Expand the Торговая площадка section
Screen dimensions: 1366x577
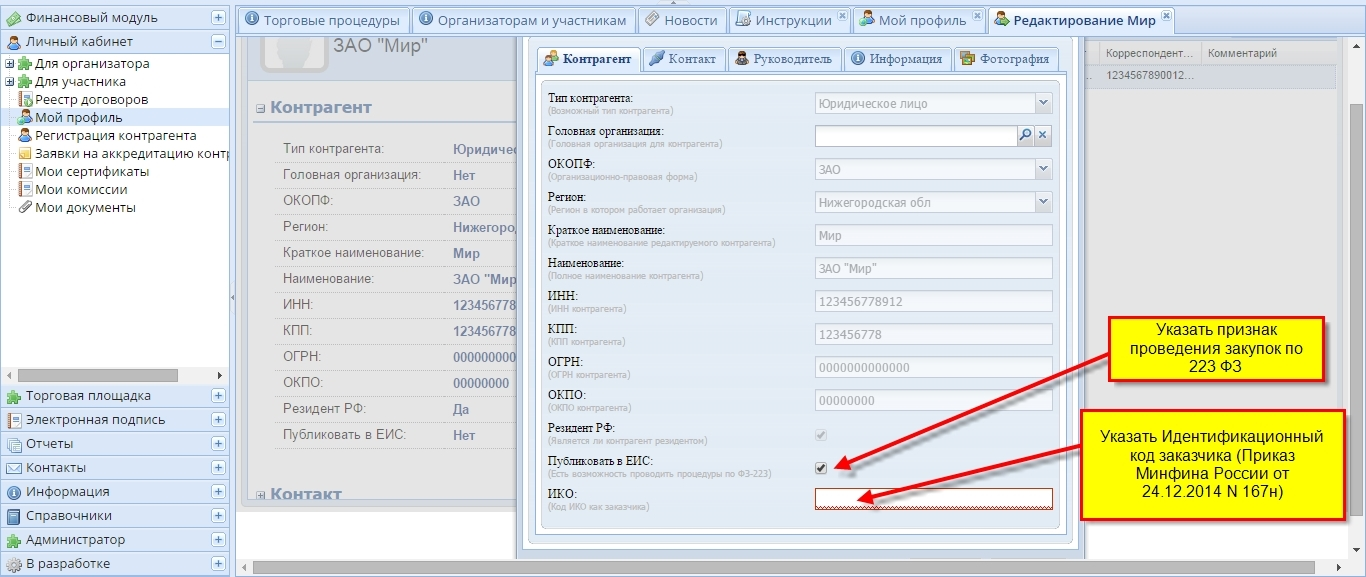[x=218, y=396]
